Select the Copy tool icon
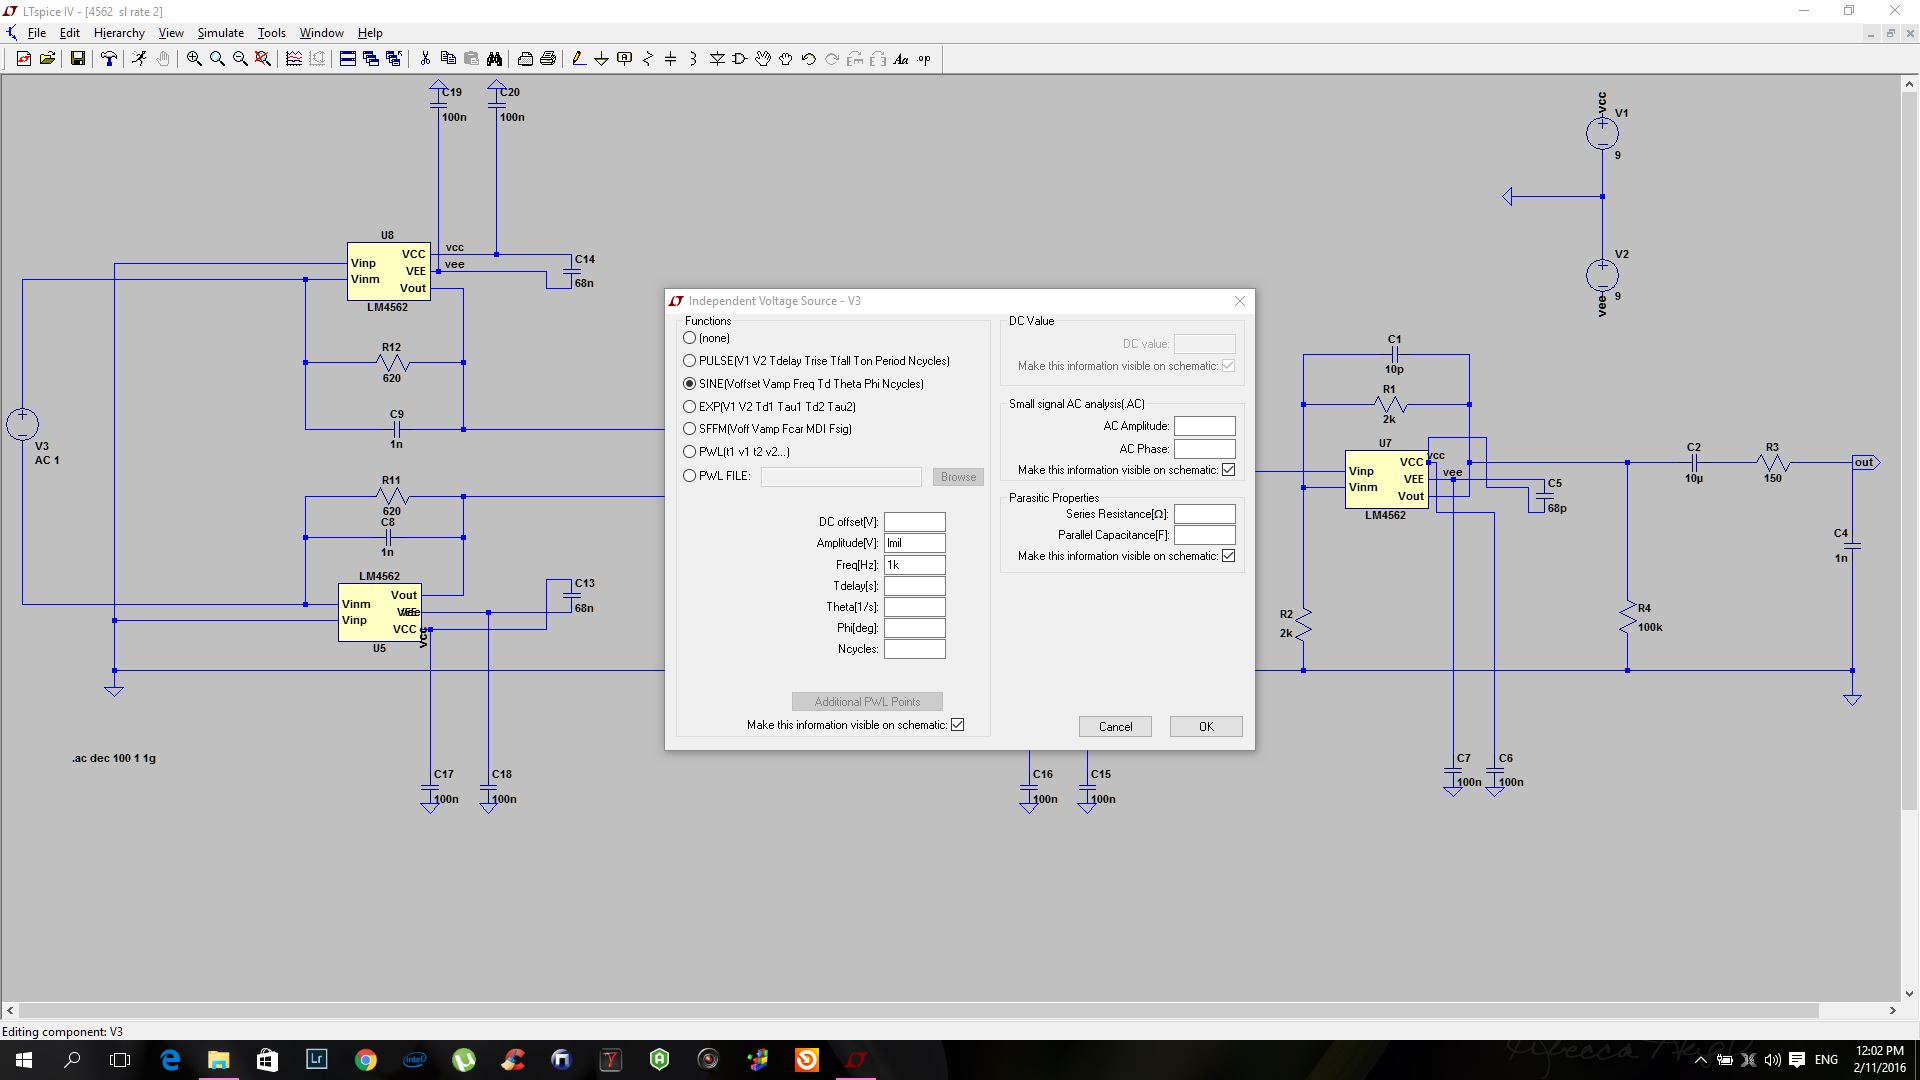This screenshot has width=1920, height=1080. click(x=448, y=59)
